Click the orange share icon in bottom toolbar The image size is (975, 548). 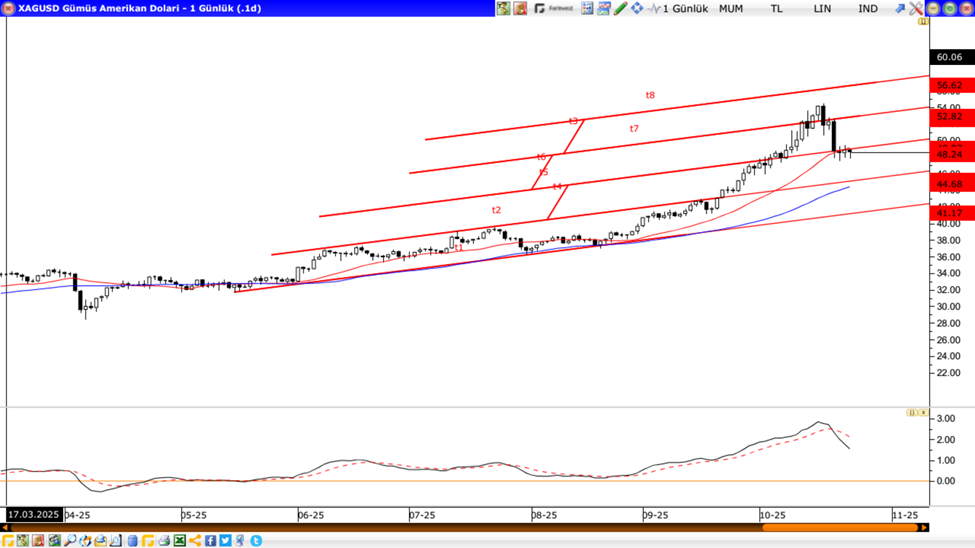point(195,541)
